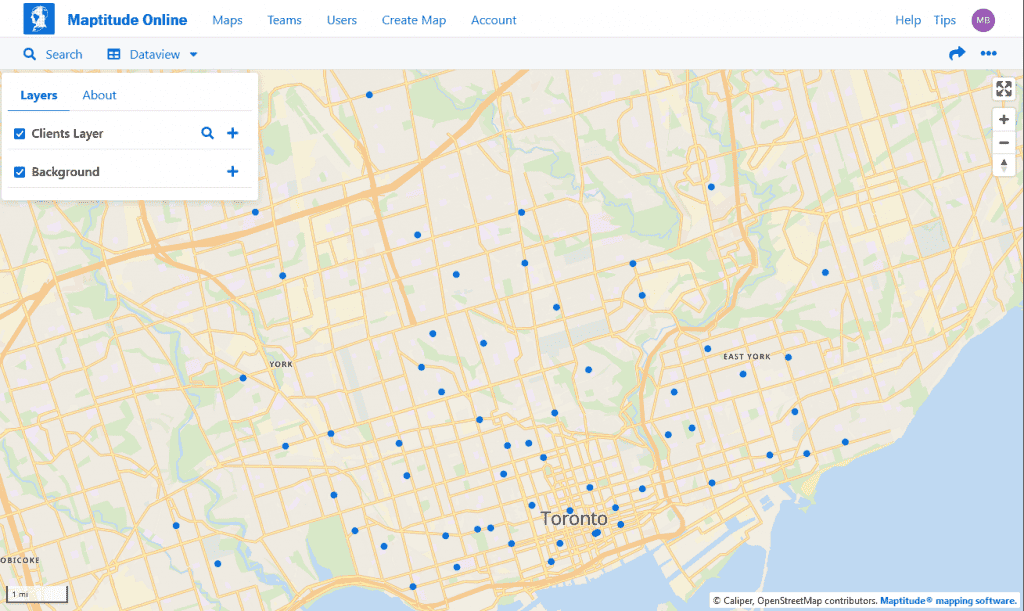Toggle the Search panel
Viewport: 1024px width, 611px height.
pyautogui.click(x=53, y=54)
